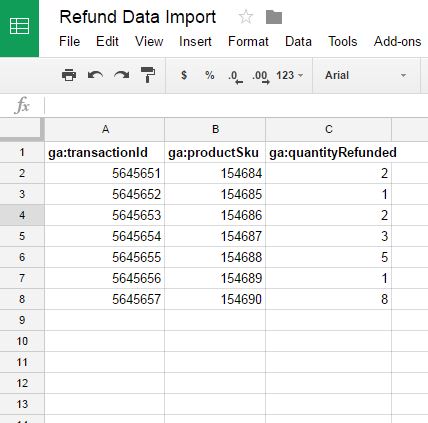
Task: Open the Google Sheets home icon
Action: [x=19, y=28]
